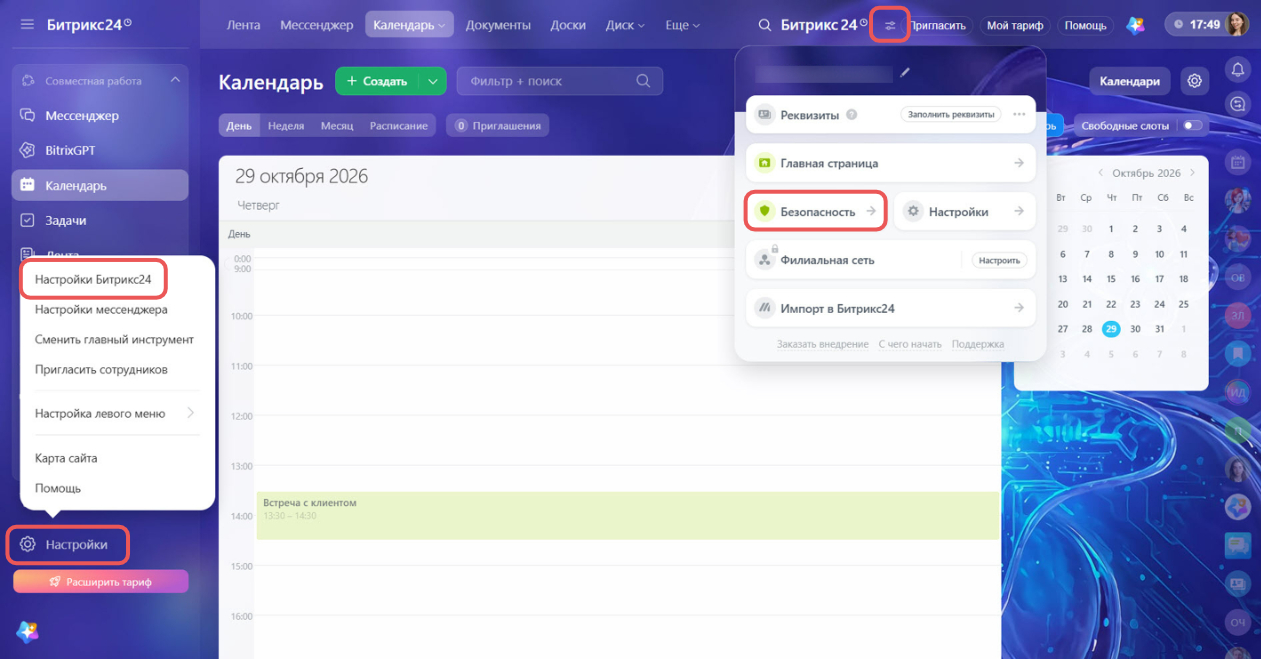Launch the colorful CoPilot star icon in top bar

point(1135,25)
